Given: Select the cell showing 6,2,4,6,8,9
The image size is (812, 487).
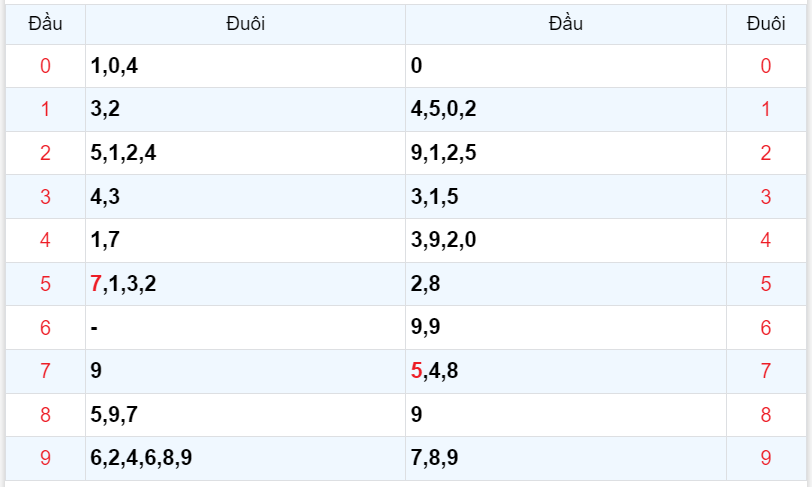Looking at the screenshot, I should [141, 458].
